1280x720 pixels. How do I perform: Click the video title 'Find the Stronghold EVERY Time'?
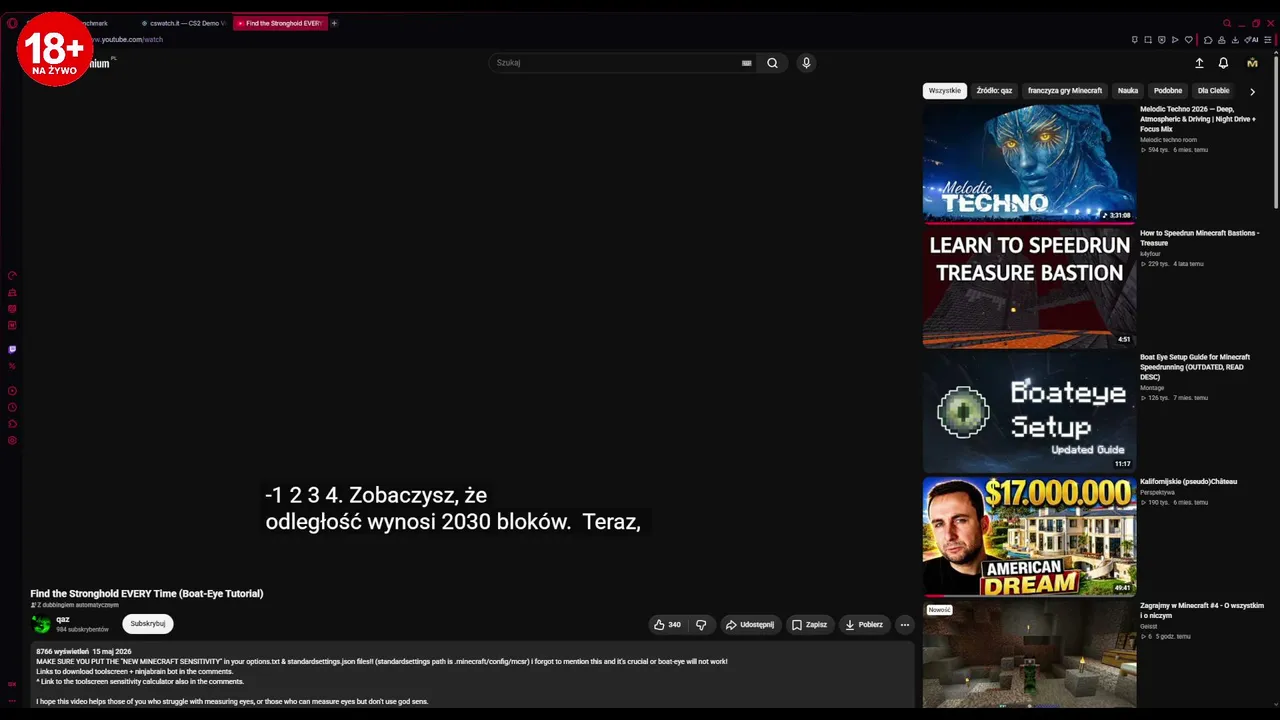tap(147, 594)
